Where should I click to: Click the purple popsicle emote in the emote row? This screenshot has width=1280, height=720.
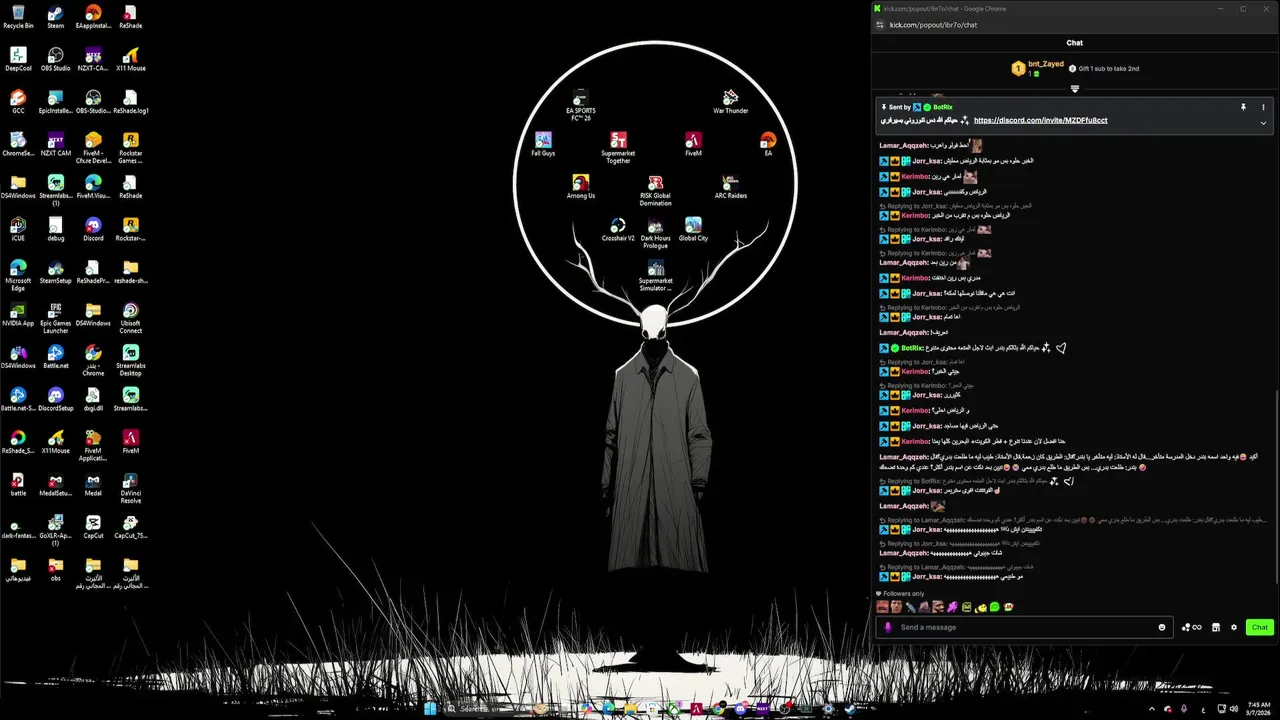953,607
